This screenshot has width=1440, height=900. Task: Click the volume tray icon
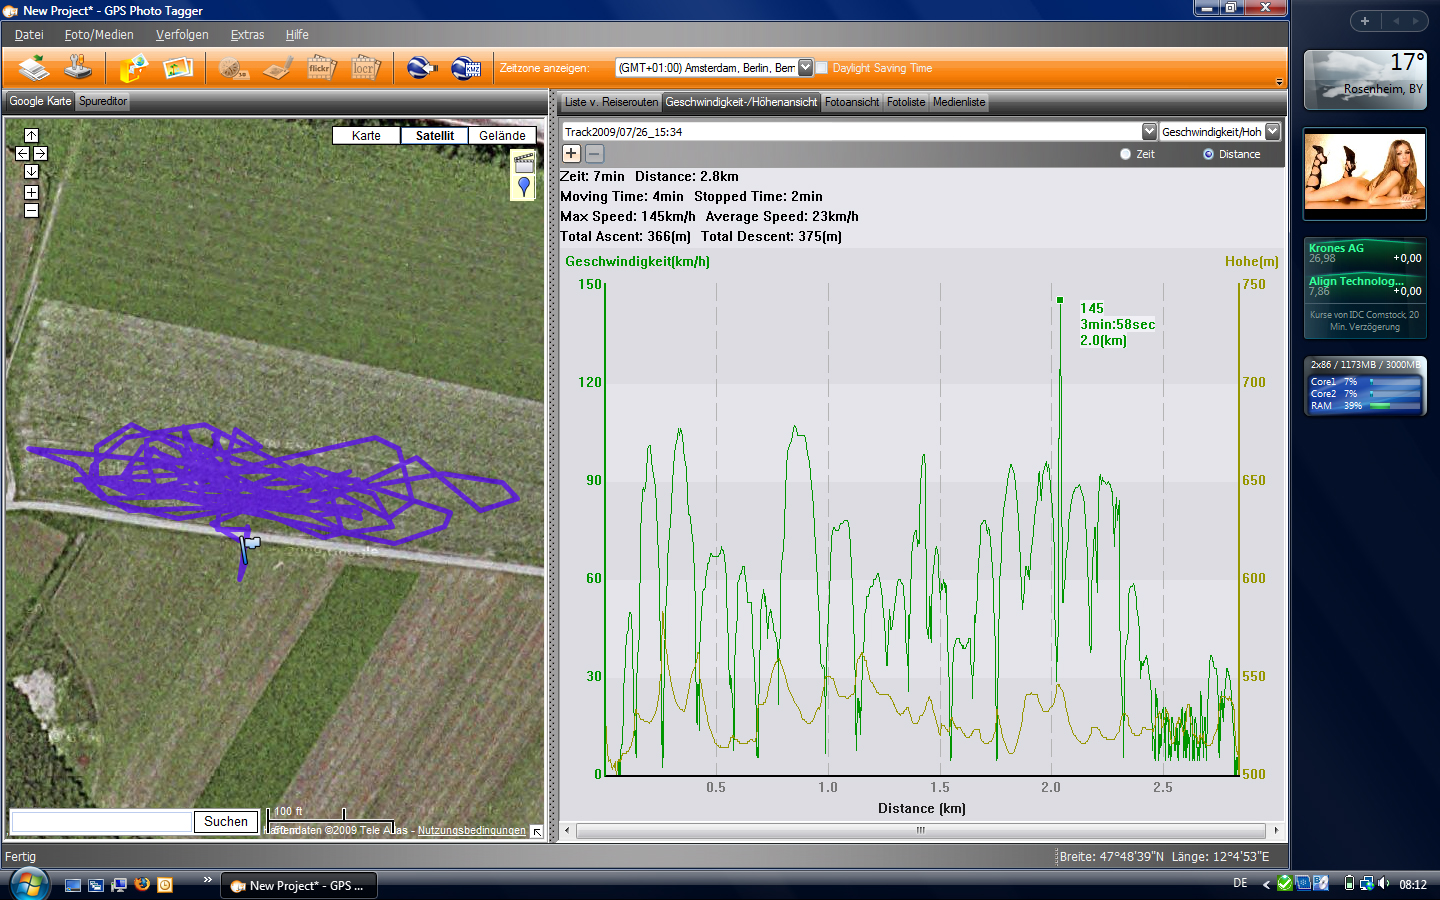[1384, 883]
